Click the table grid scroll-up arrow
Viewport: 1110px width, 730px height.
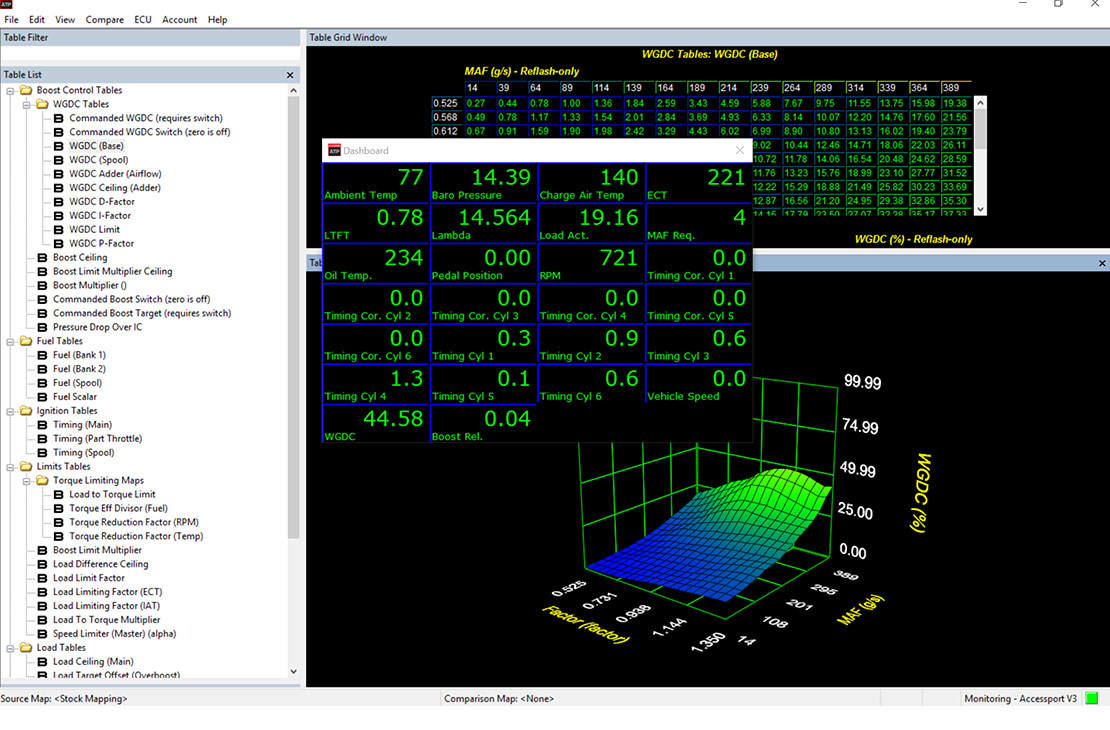980,103
